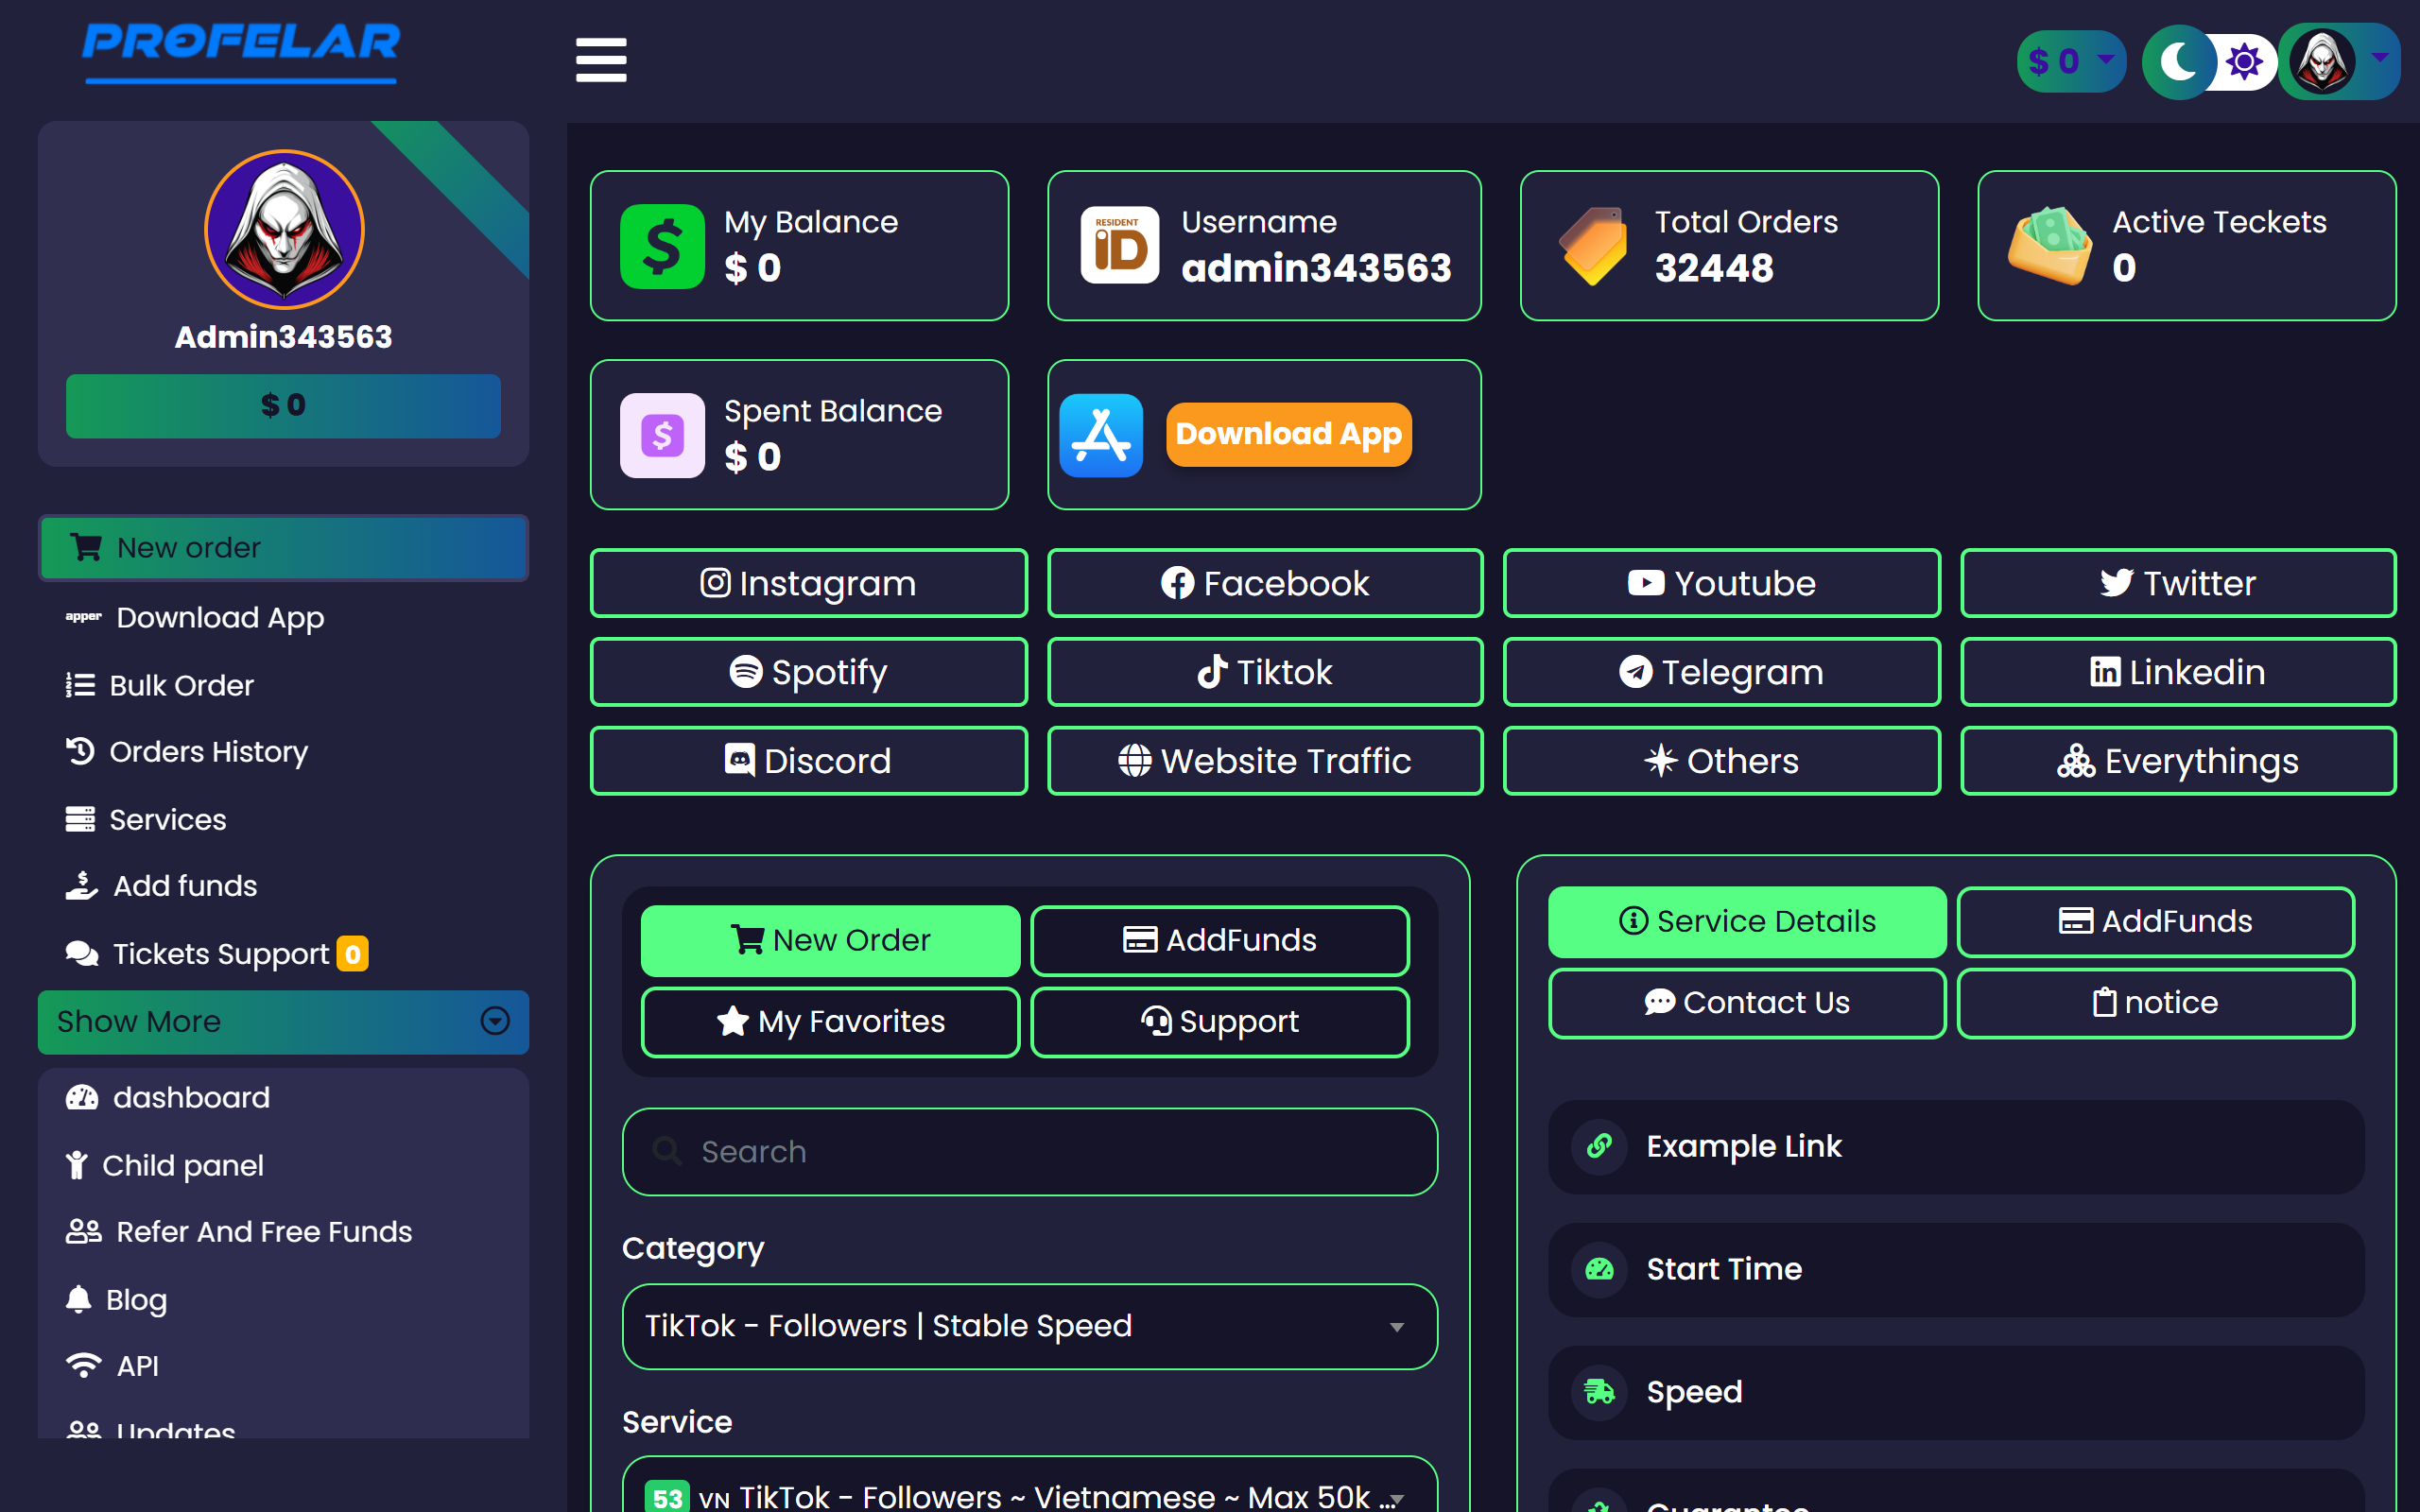Open the Blog link
This screenshot has height=1512, width=2420.
(116, 1299)
